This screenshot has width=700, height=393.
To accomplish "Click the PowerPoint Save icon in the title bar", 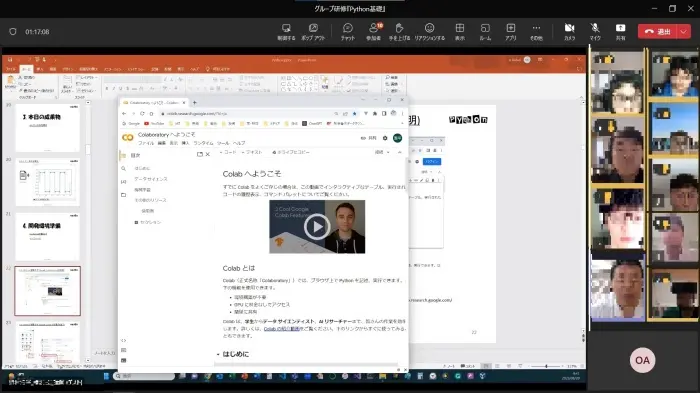I will tap(10, 60).
